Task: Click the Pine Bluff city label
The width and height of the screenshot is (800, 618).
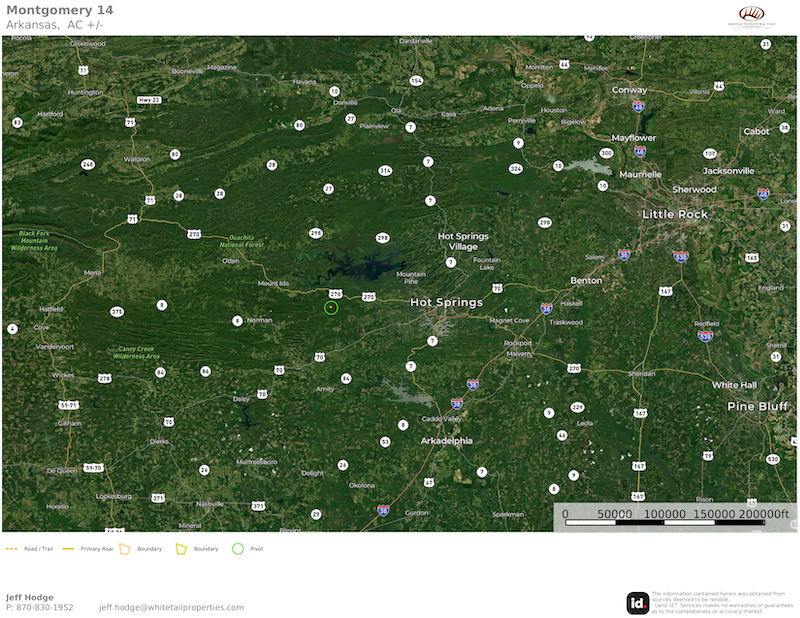Action: [x=753, y=406]
